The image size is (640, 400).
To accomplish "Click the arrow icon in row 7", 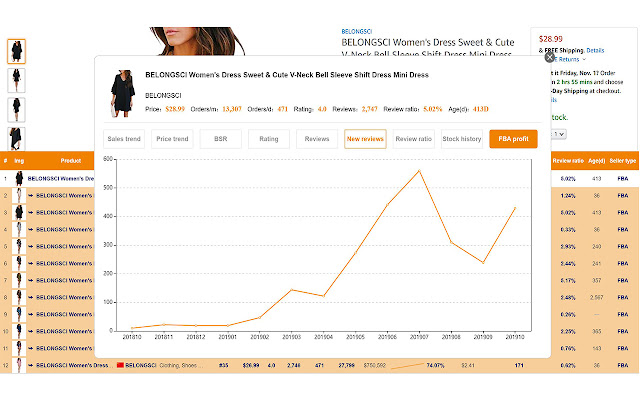I will (31, 280).
